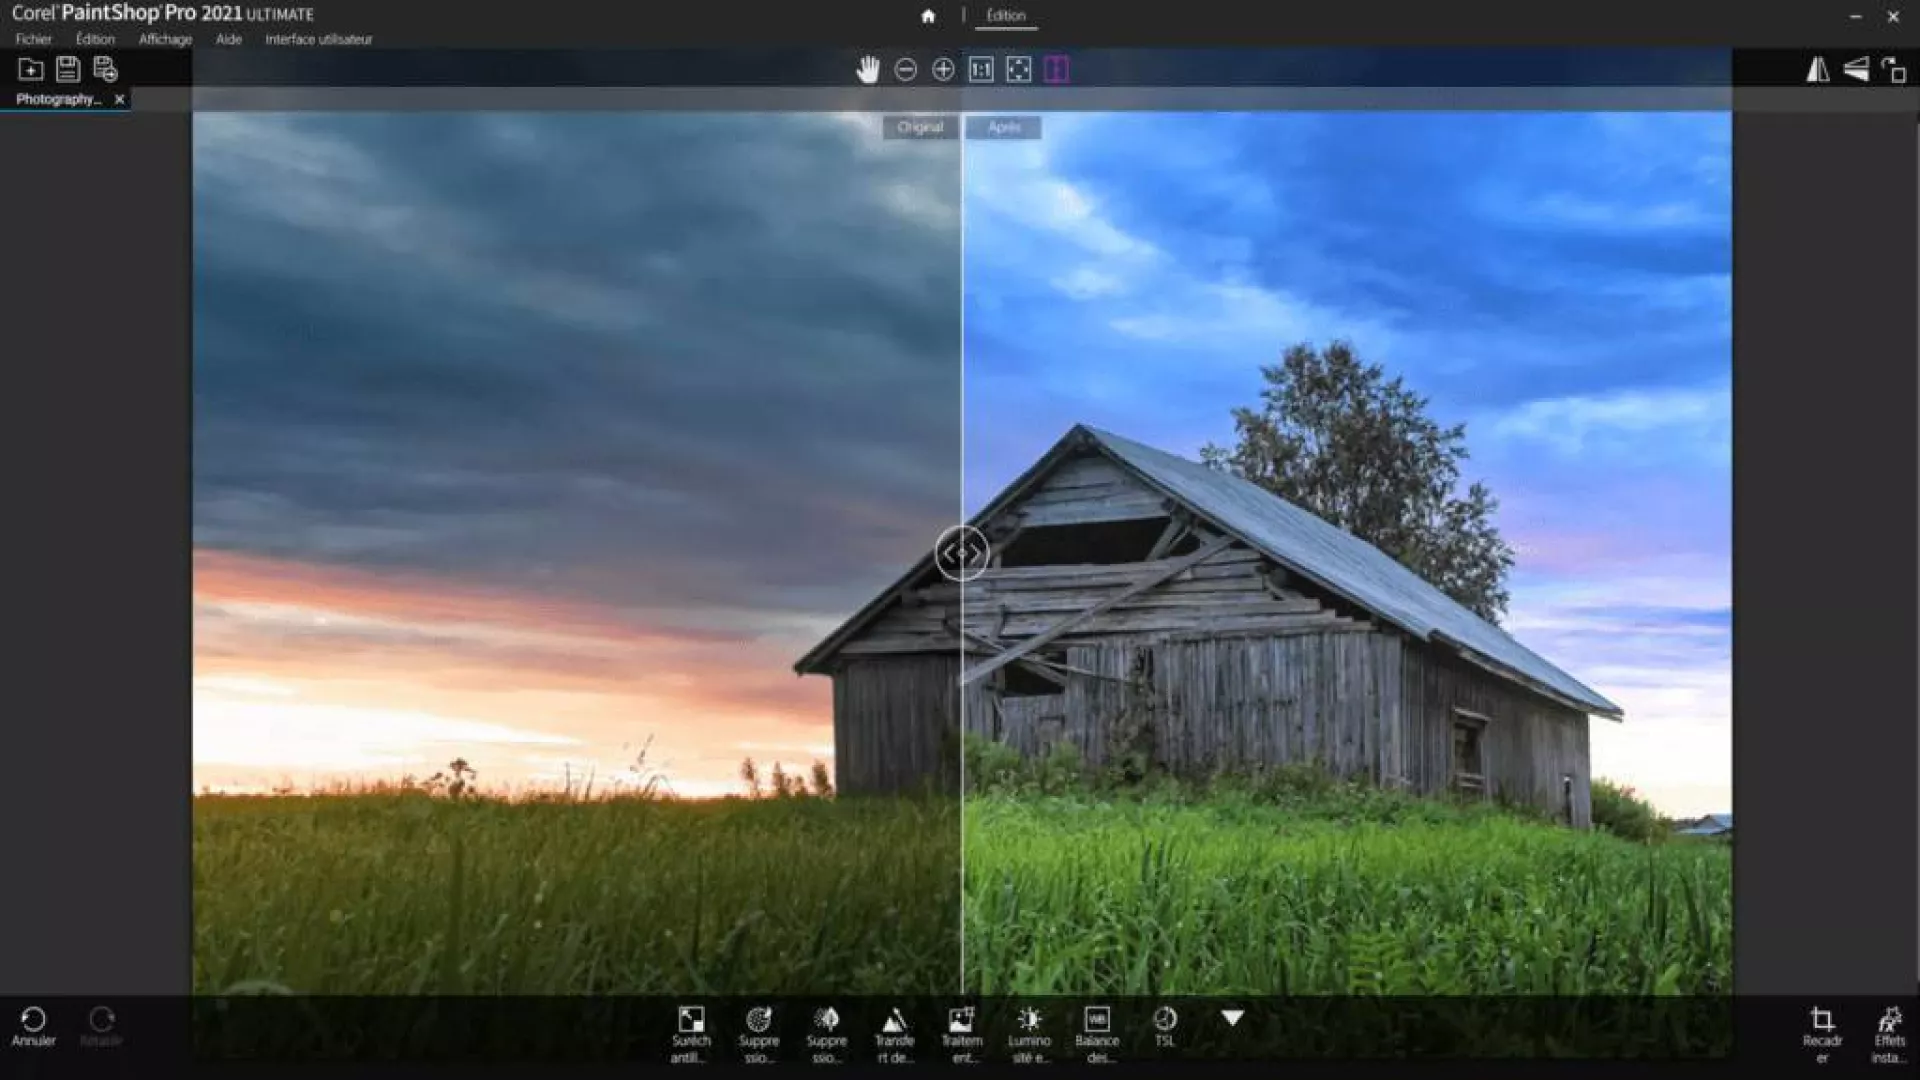The height and width of the screenshot is (1080, 1920).
Task: Click the rotate image icon
Action: click(x=1893, y=69)
